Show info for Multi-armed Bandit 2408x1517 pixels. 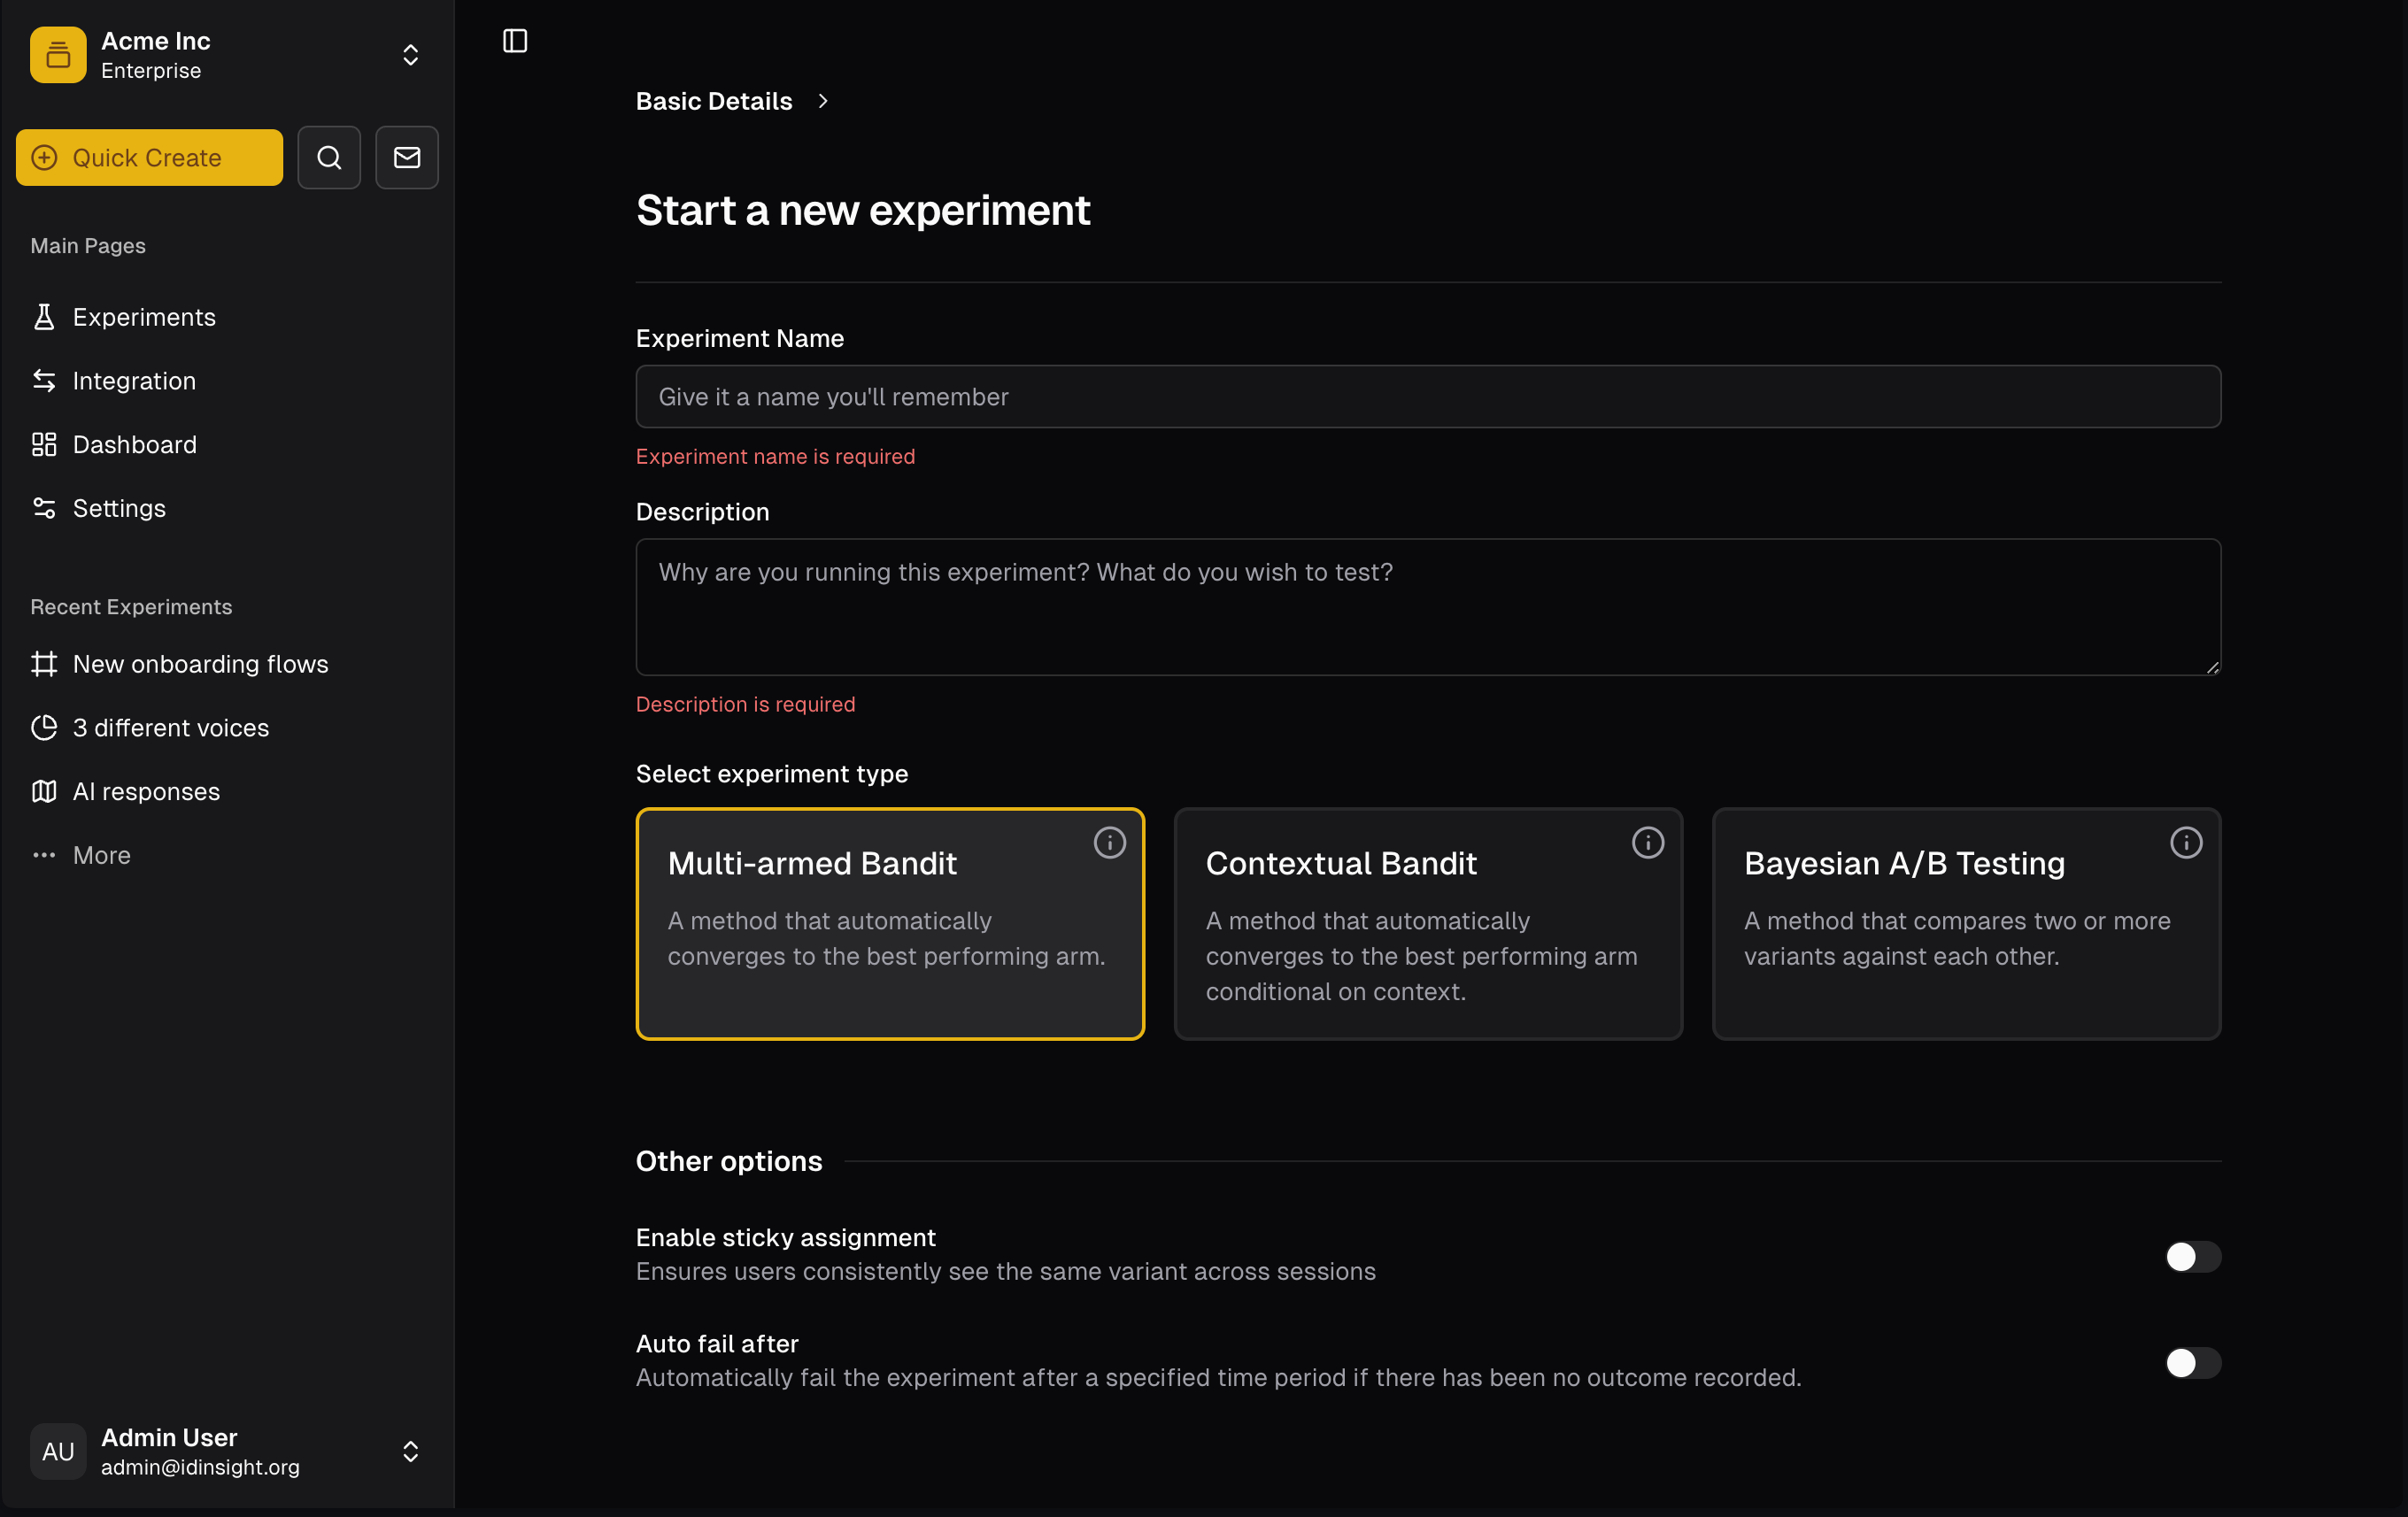1109,843
